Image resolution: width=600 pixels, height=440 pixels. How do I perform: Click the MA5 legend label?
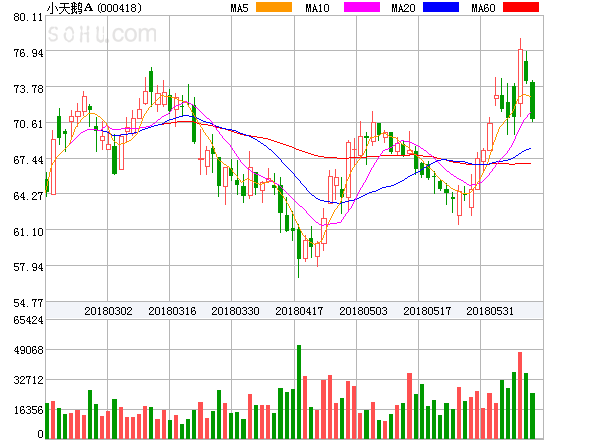(x=239, y=8)
